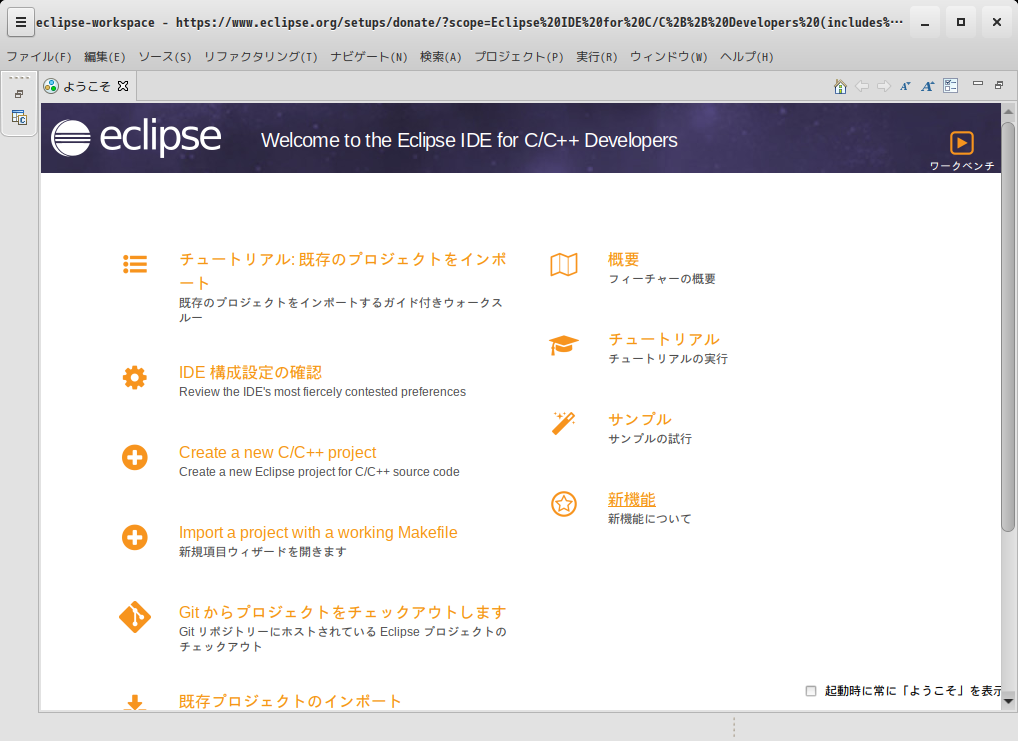1018x741 pixels.
Task: Restore the Welcome view from maximized
Action: pyautogui.click(x=999, y=85)
